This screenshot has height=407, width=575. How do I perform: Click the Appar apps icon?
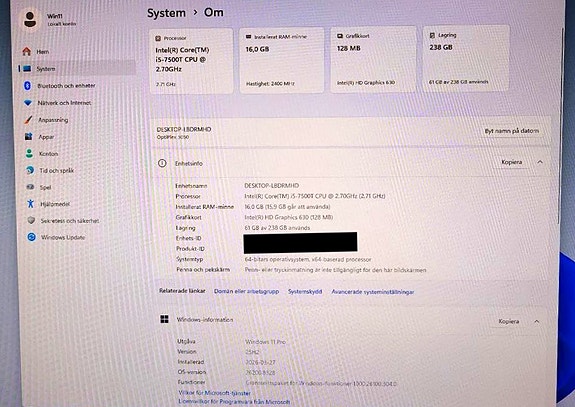29,137
